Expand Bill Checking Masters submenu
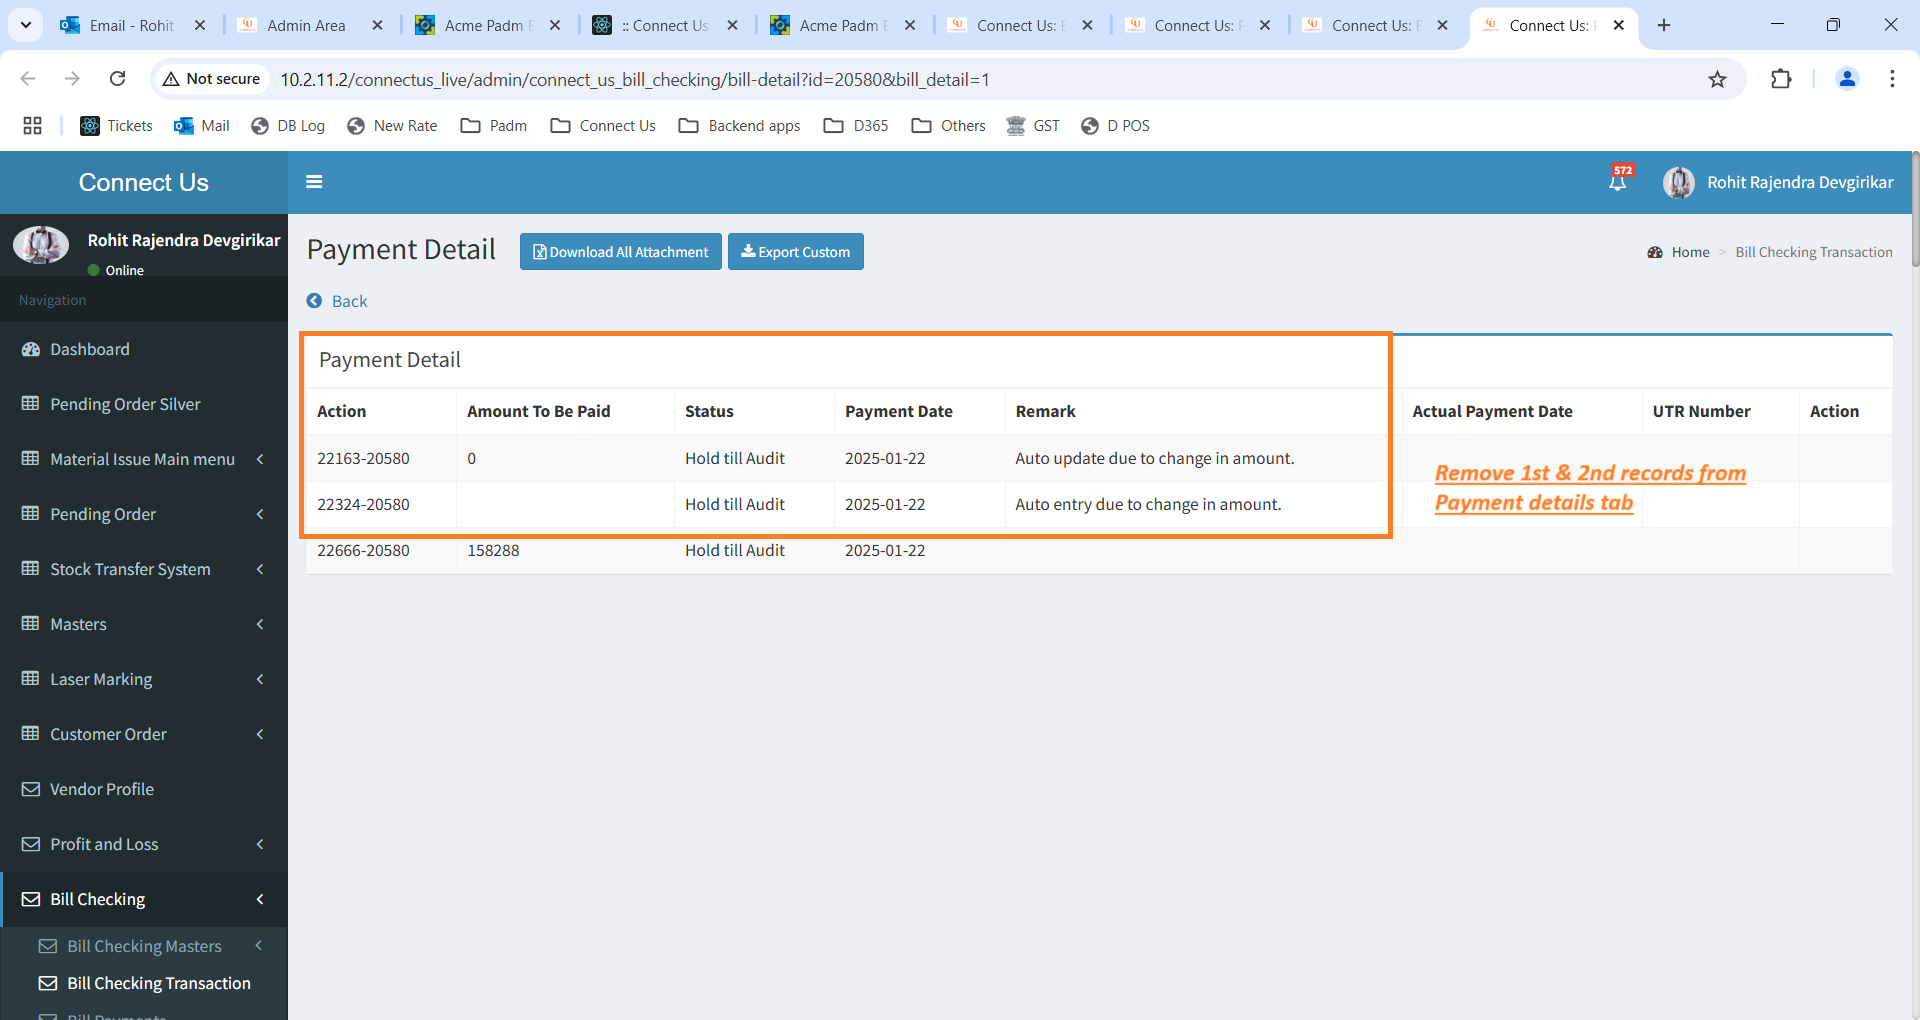The image size is (1920, 1020). tap(144, 946)
